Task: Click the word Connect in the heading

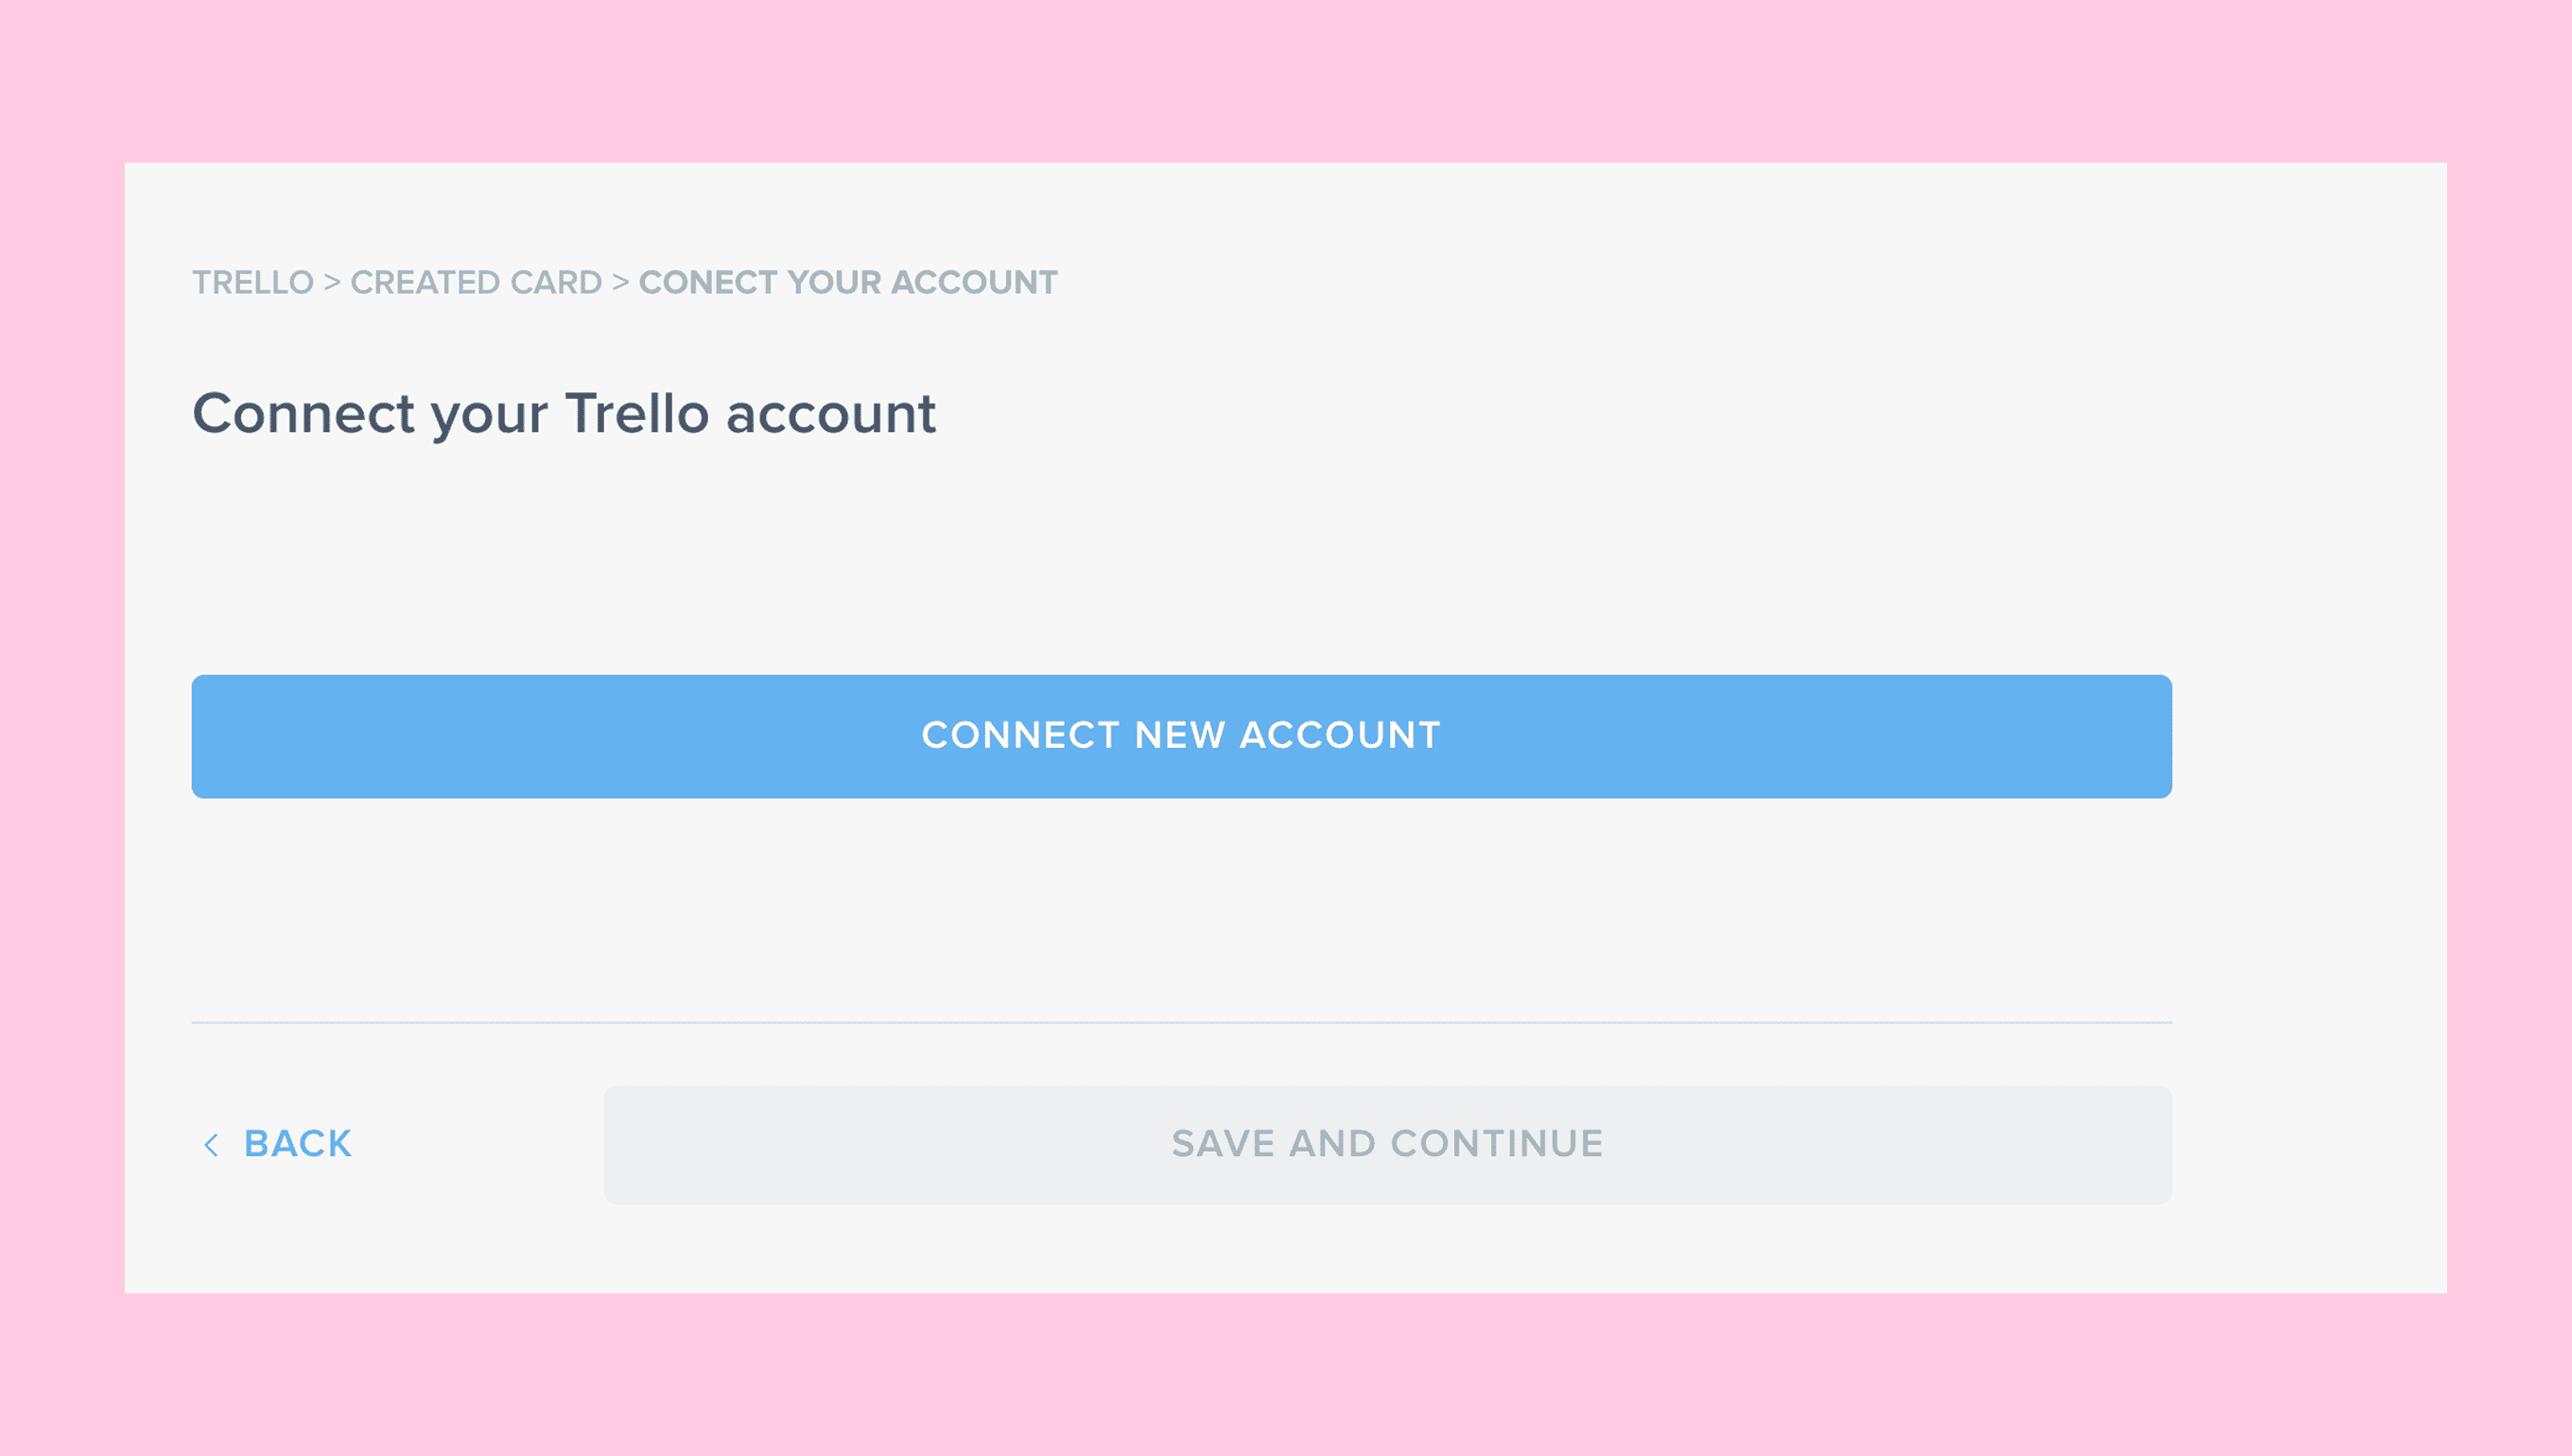Action: click(x=303, y=414)
